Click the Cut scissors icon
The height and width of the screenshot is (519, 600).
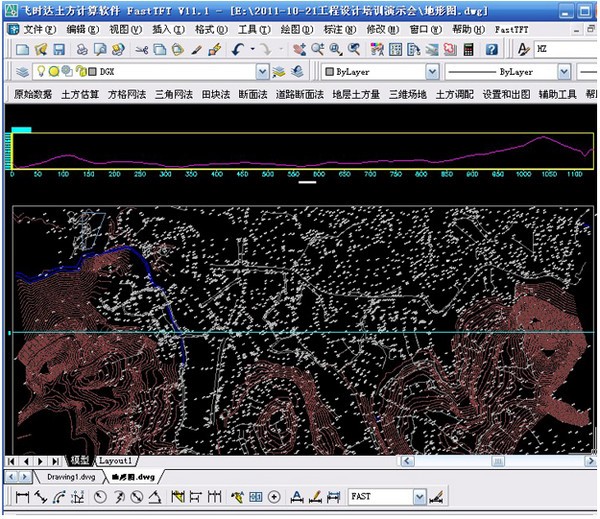(142, 48)
